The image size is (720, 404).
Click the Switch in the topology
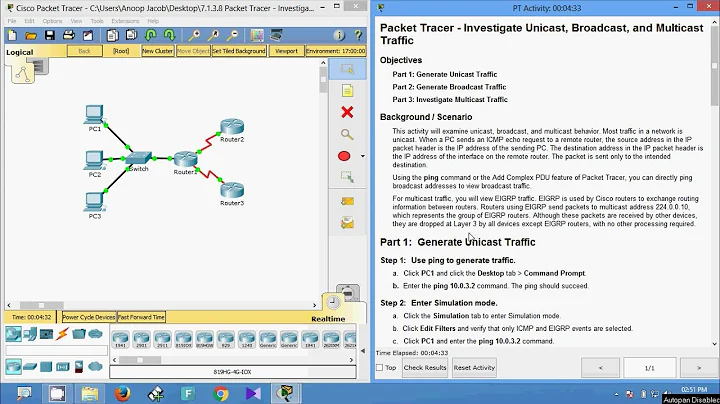(138, 159)
